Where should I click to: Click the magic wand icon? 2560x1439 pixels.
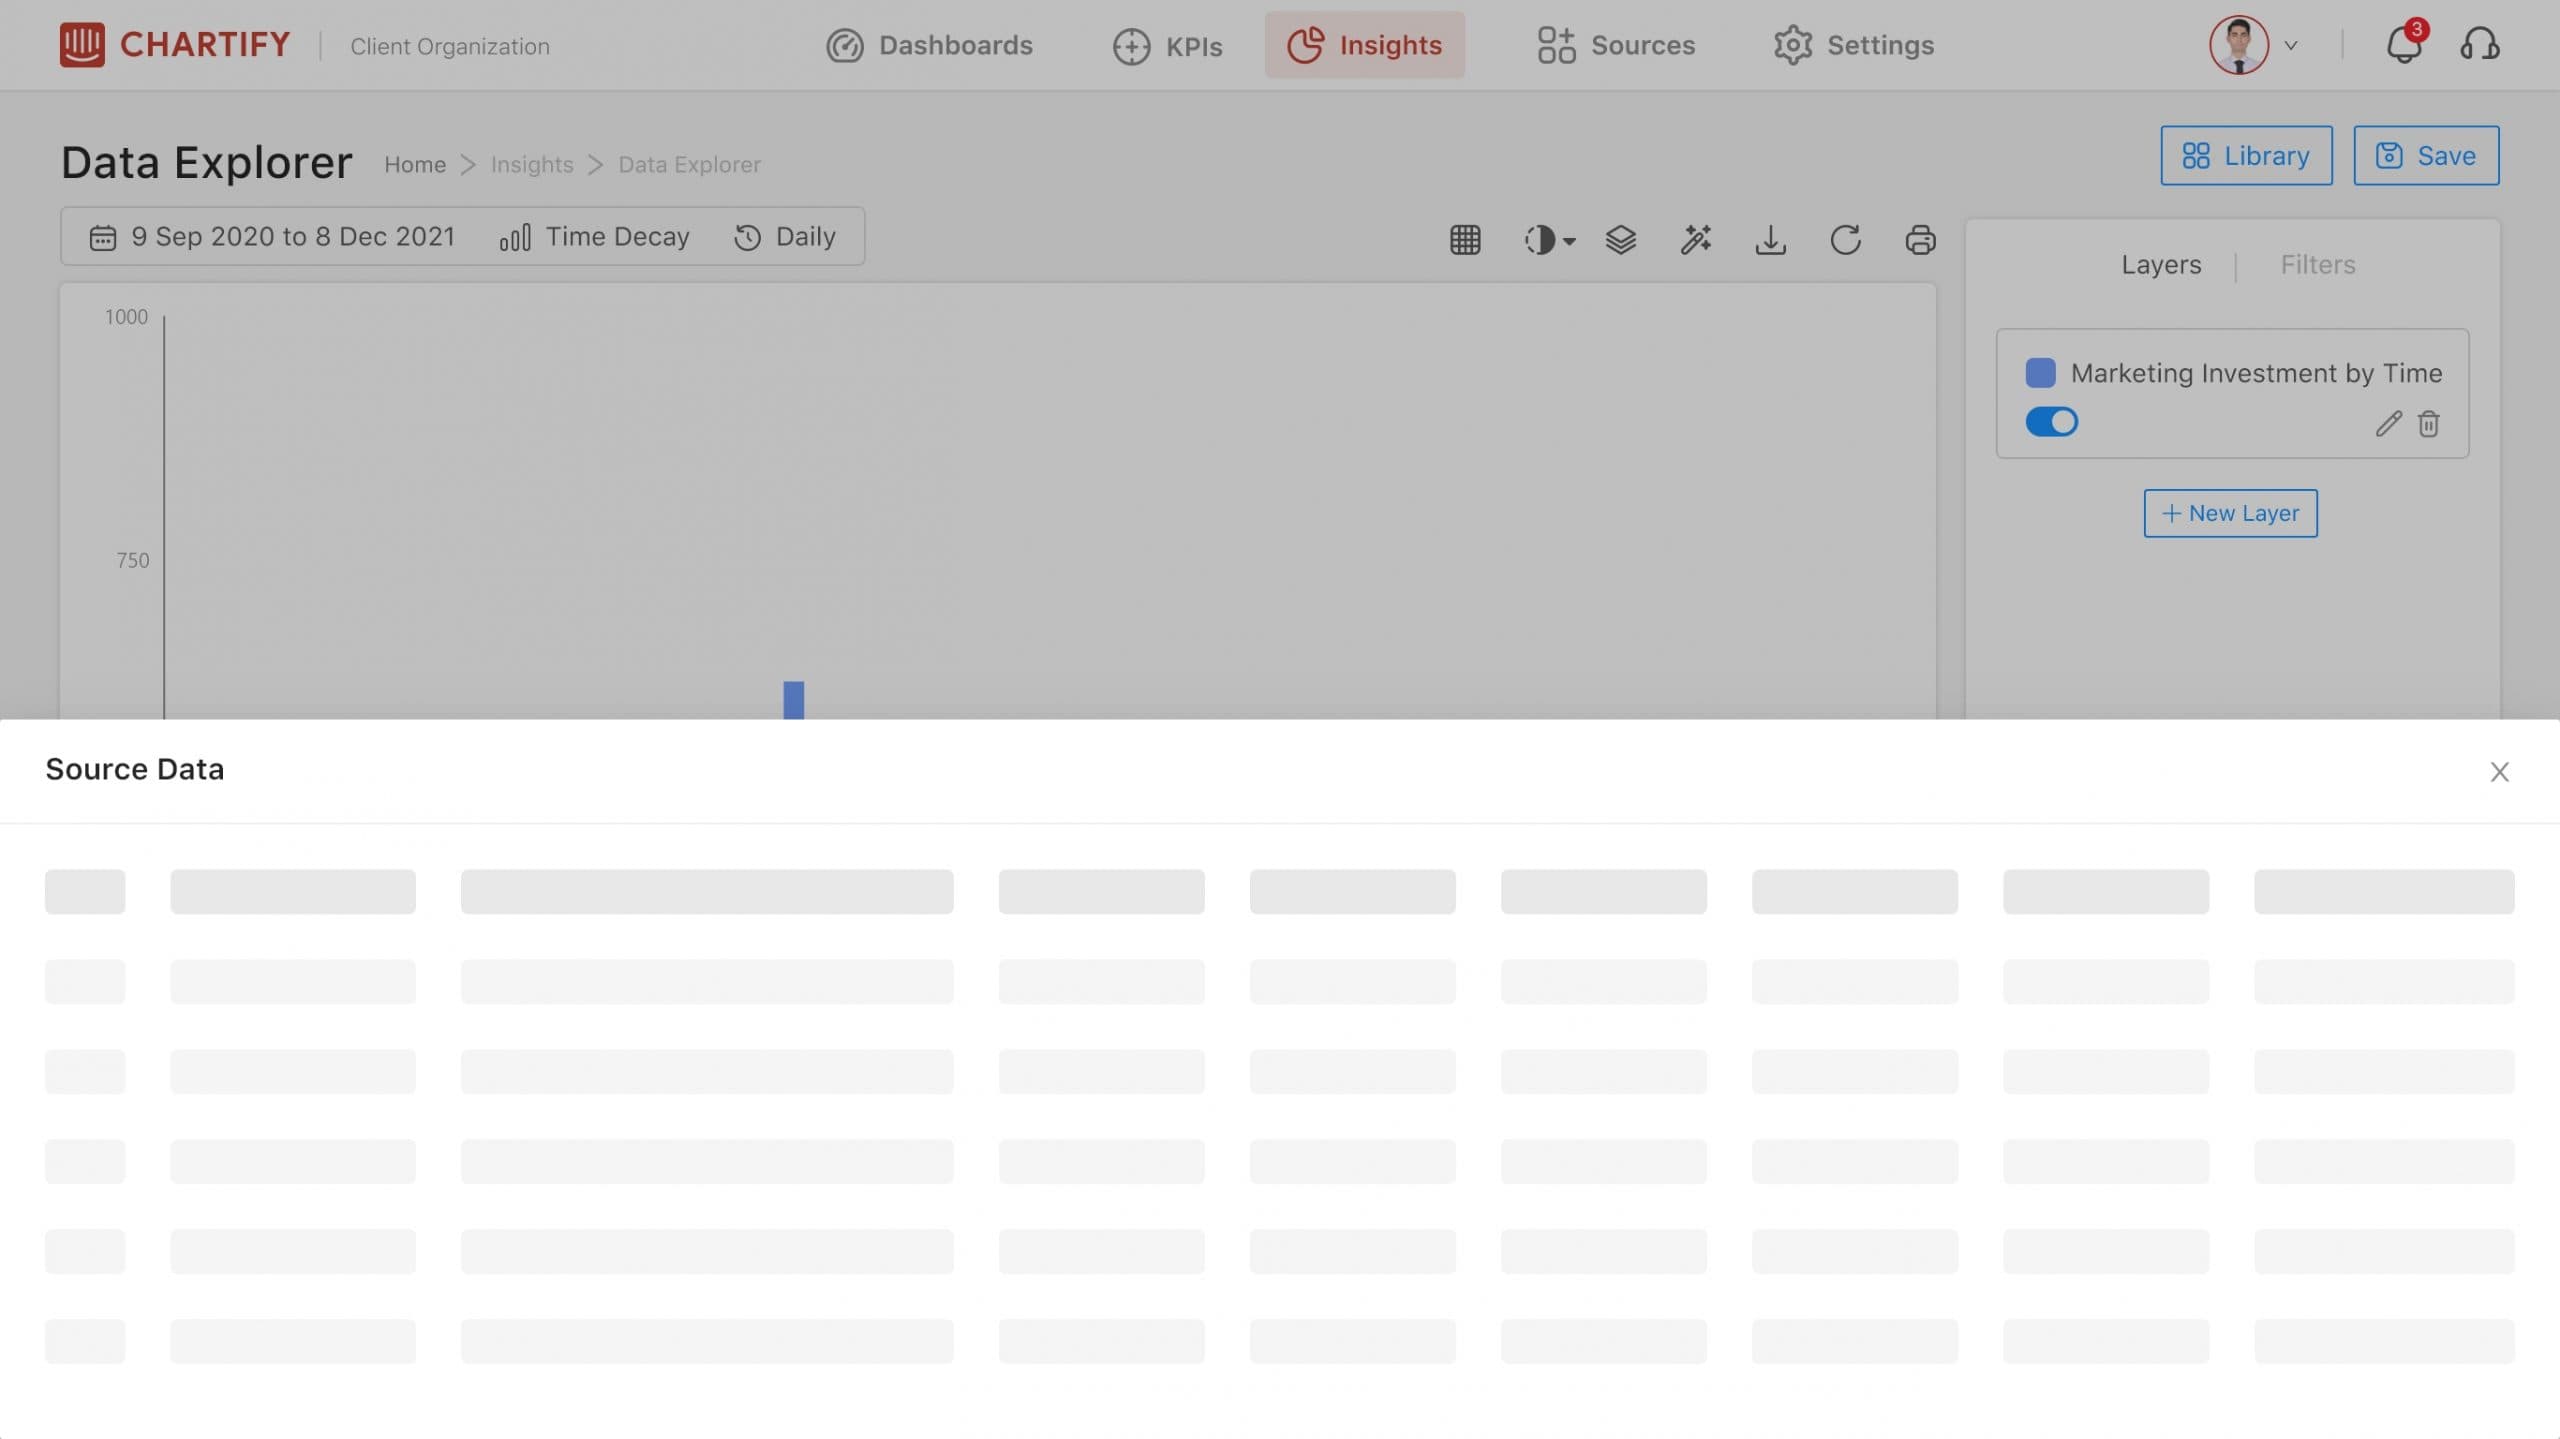pos(1695,240)
